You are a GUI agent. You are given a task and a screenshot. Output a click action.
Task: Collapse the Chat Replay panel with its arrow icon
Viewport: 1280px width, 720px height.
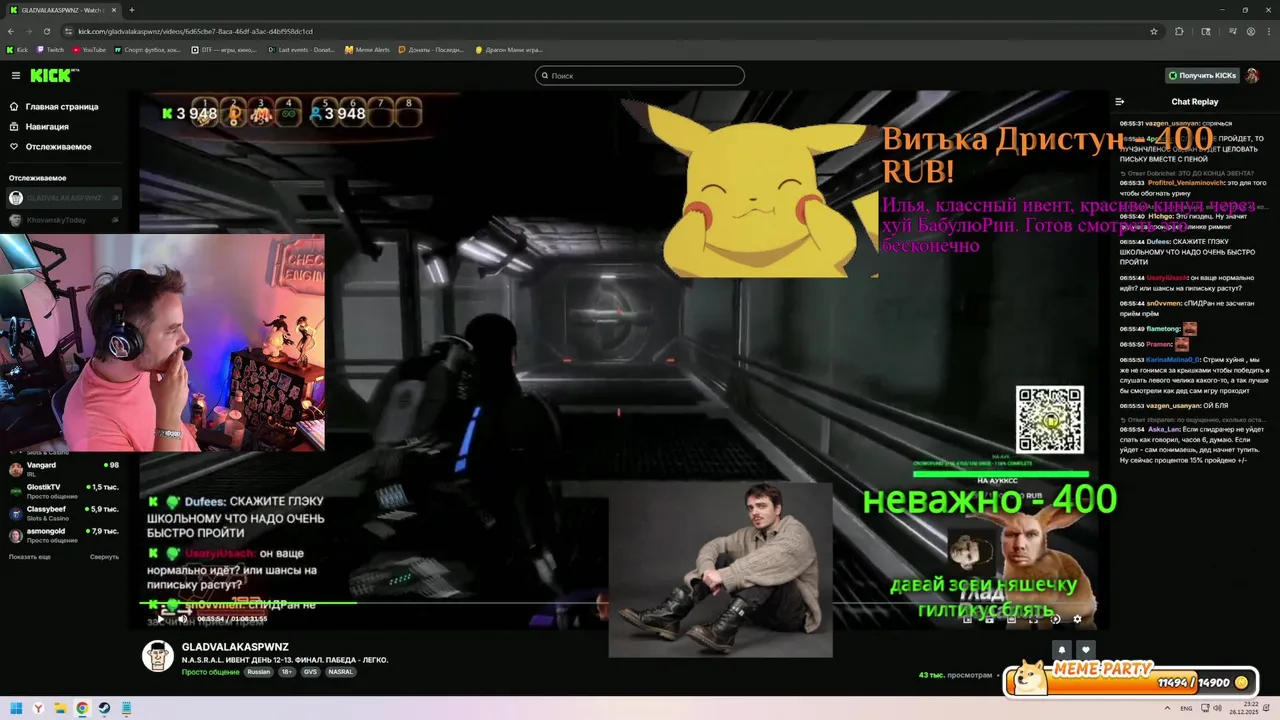(1120, 102)
